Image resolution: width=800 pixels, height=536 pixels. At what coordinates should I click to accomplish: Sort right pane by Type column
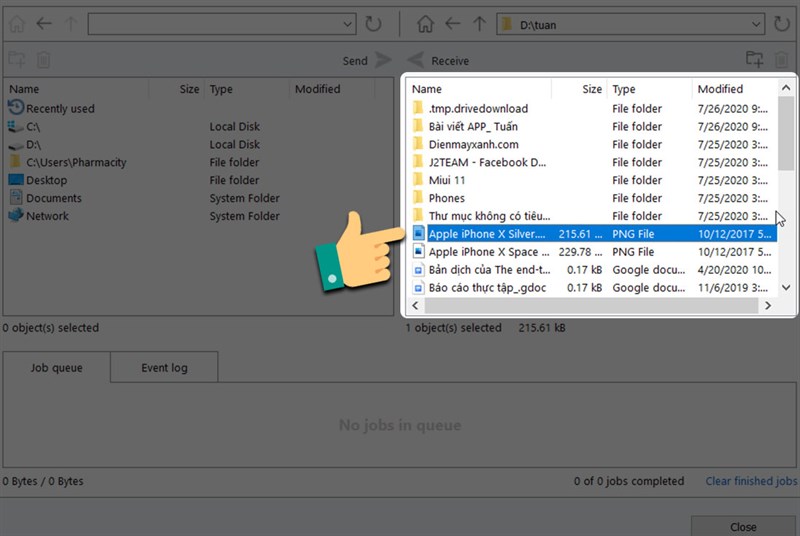(x=623, y=89)
